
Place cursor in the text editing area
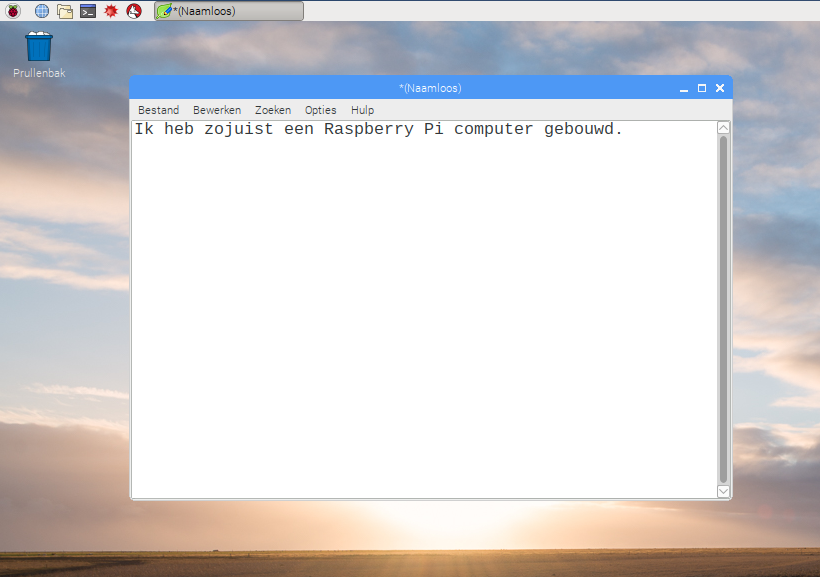pyautogui.click(x=420, y=300)
